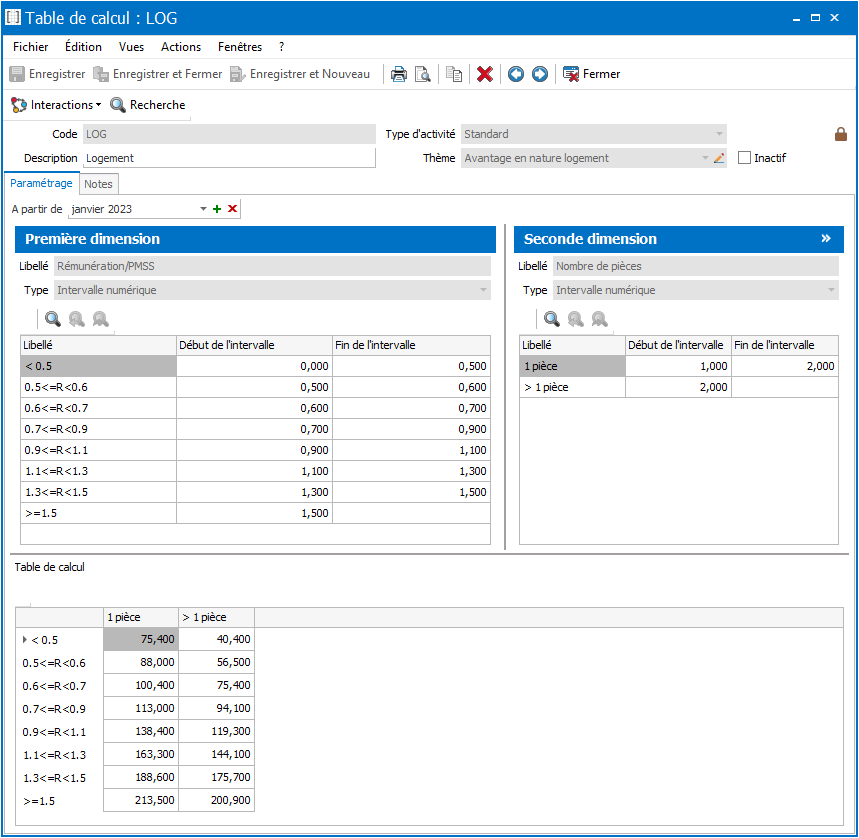Click the small red X remove period icon
The width and height of the screenshot is (859, 838).
[232, 209]
